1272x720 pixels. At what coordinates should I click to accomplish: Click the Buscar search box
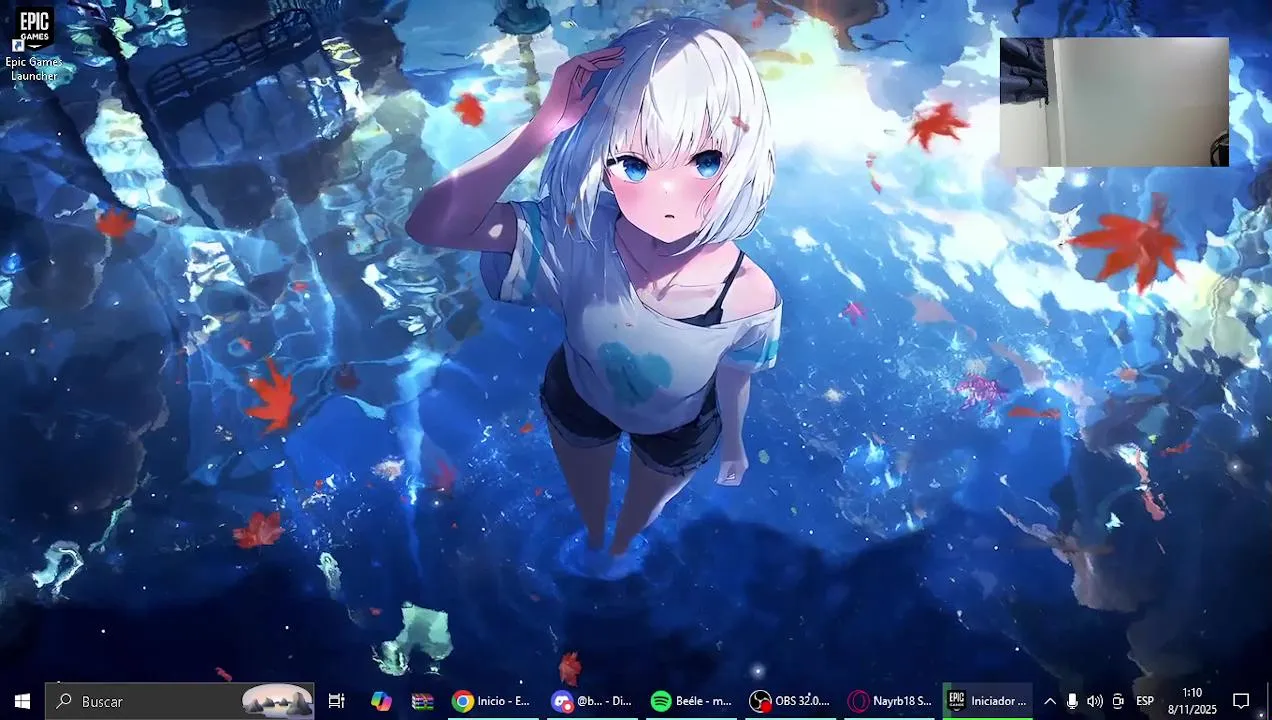click(x=180, y=701)
